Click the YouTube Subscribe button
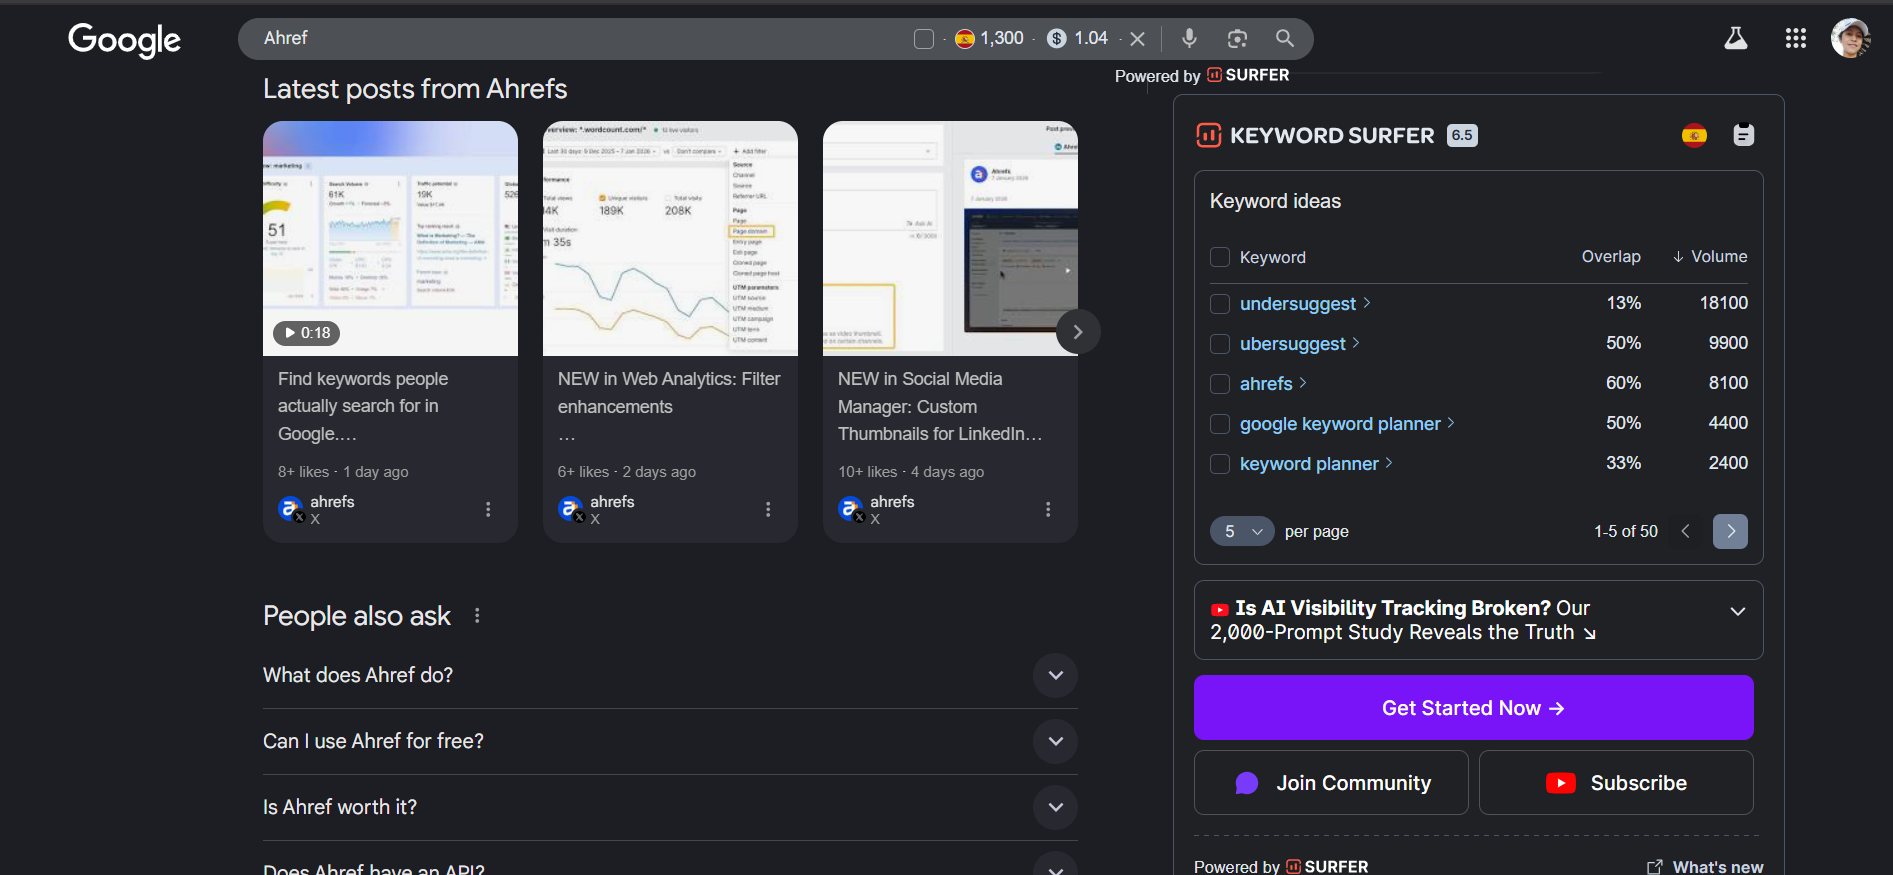 (1616, 783)
